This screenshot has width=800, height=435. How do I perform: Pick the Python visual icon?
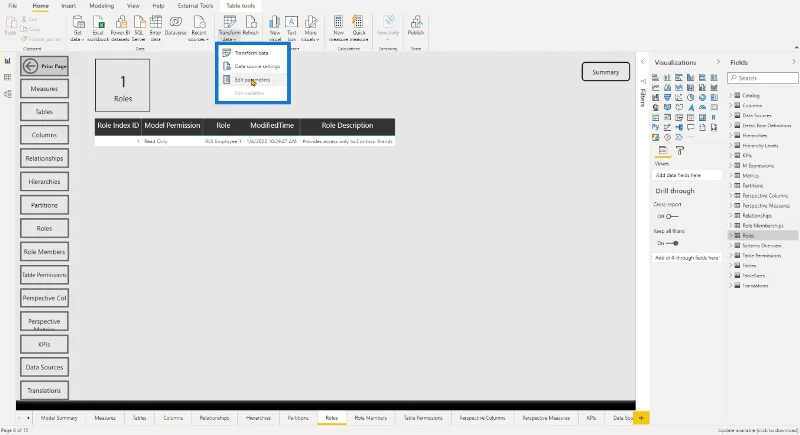655,127
